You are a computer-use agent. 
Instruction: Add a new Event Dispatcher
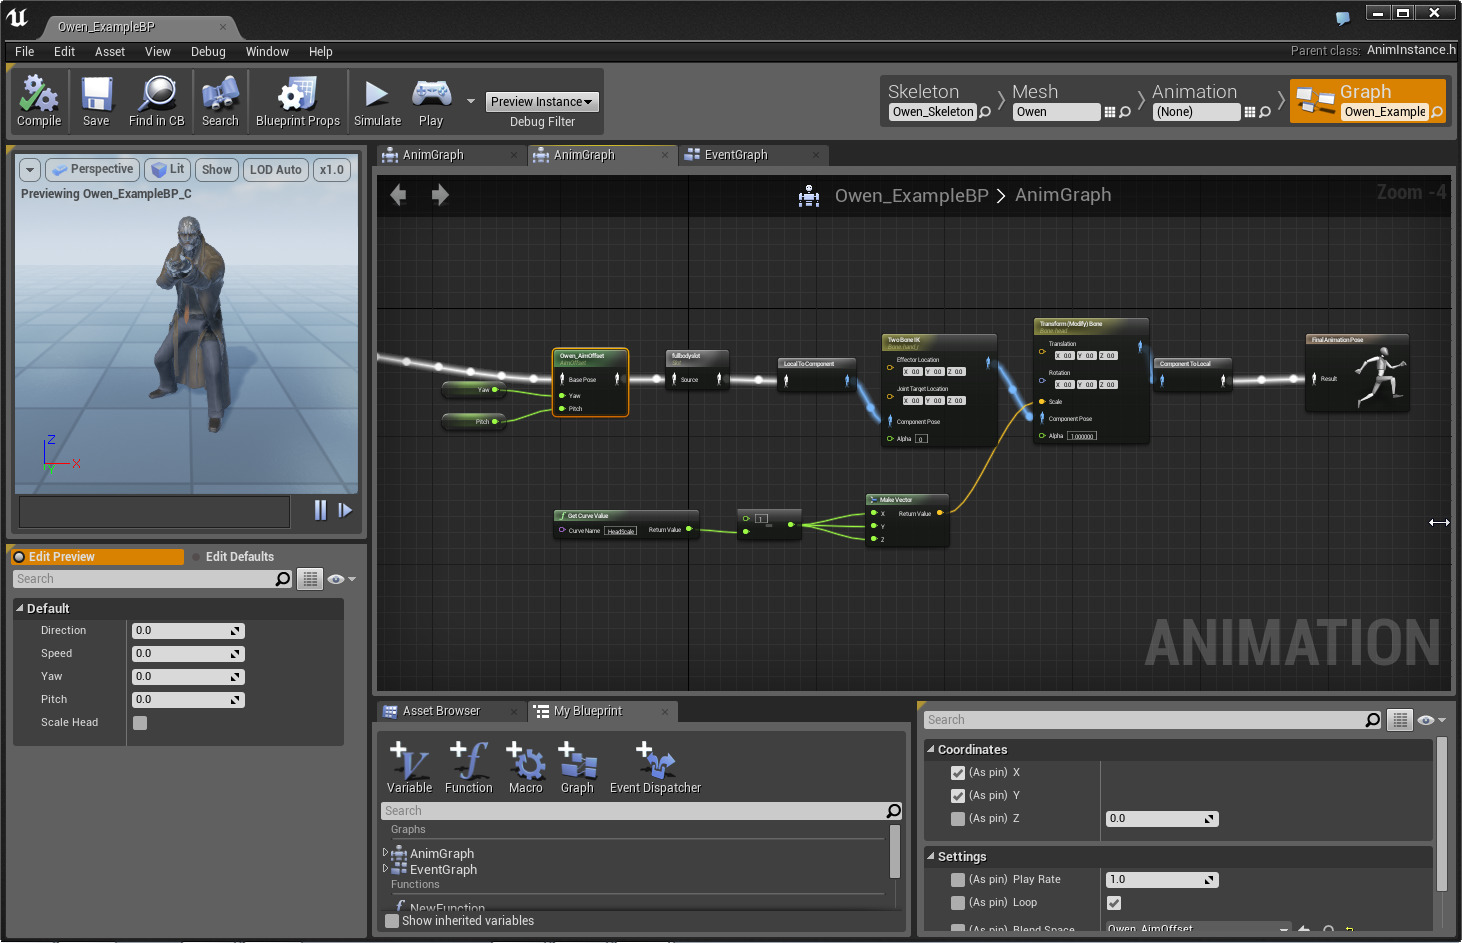pos(655,767)
